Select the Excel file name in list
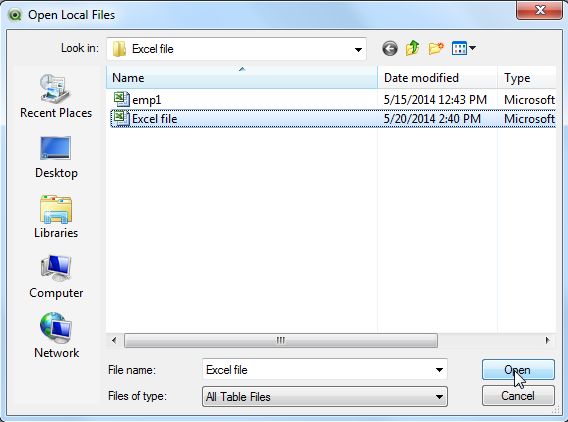Viewport: 568px width, 422px height. [x=155, y=119]
